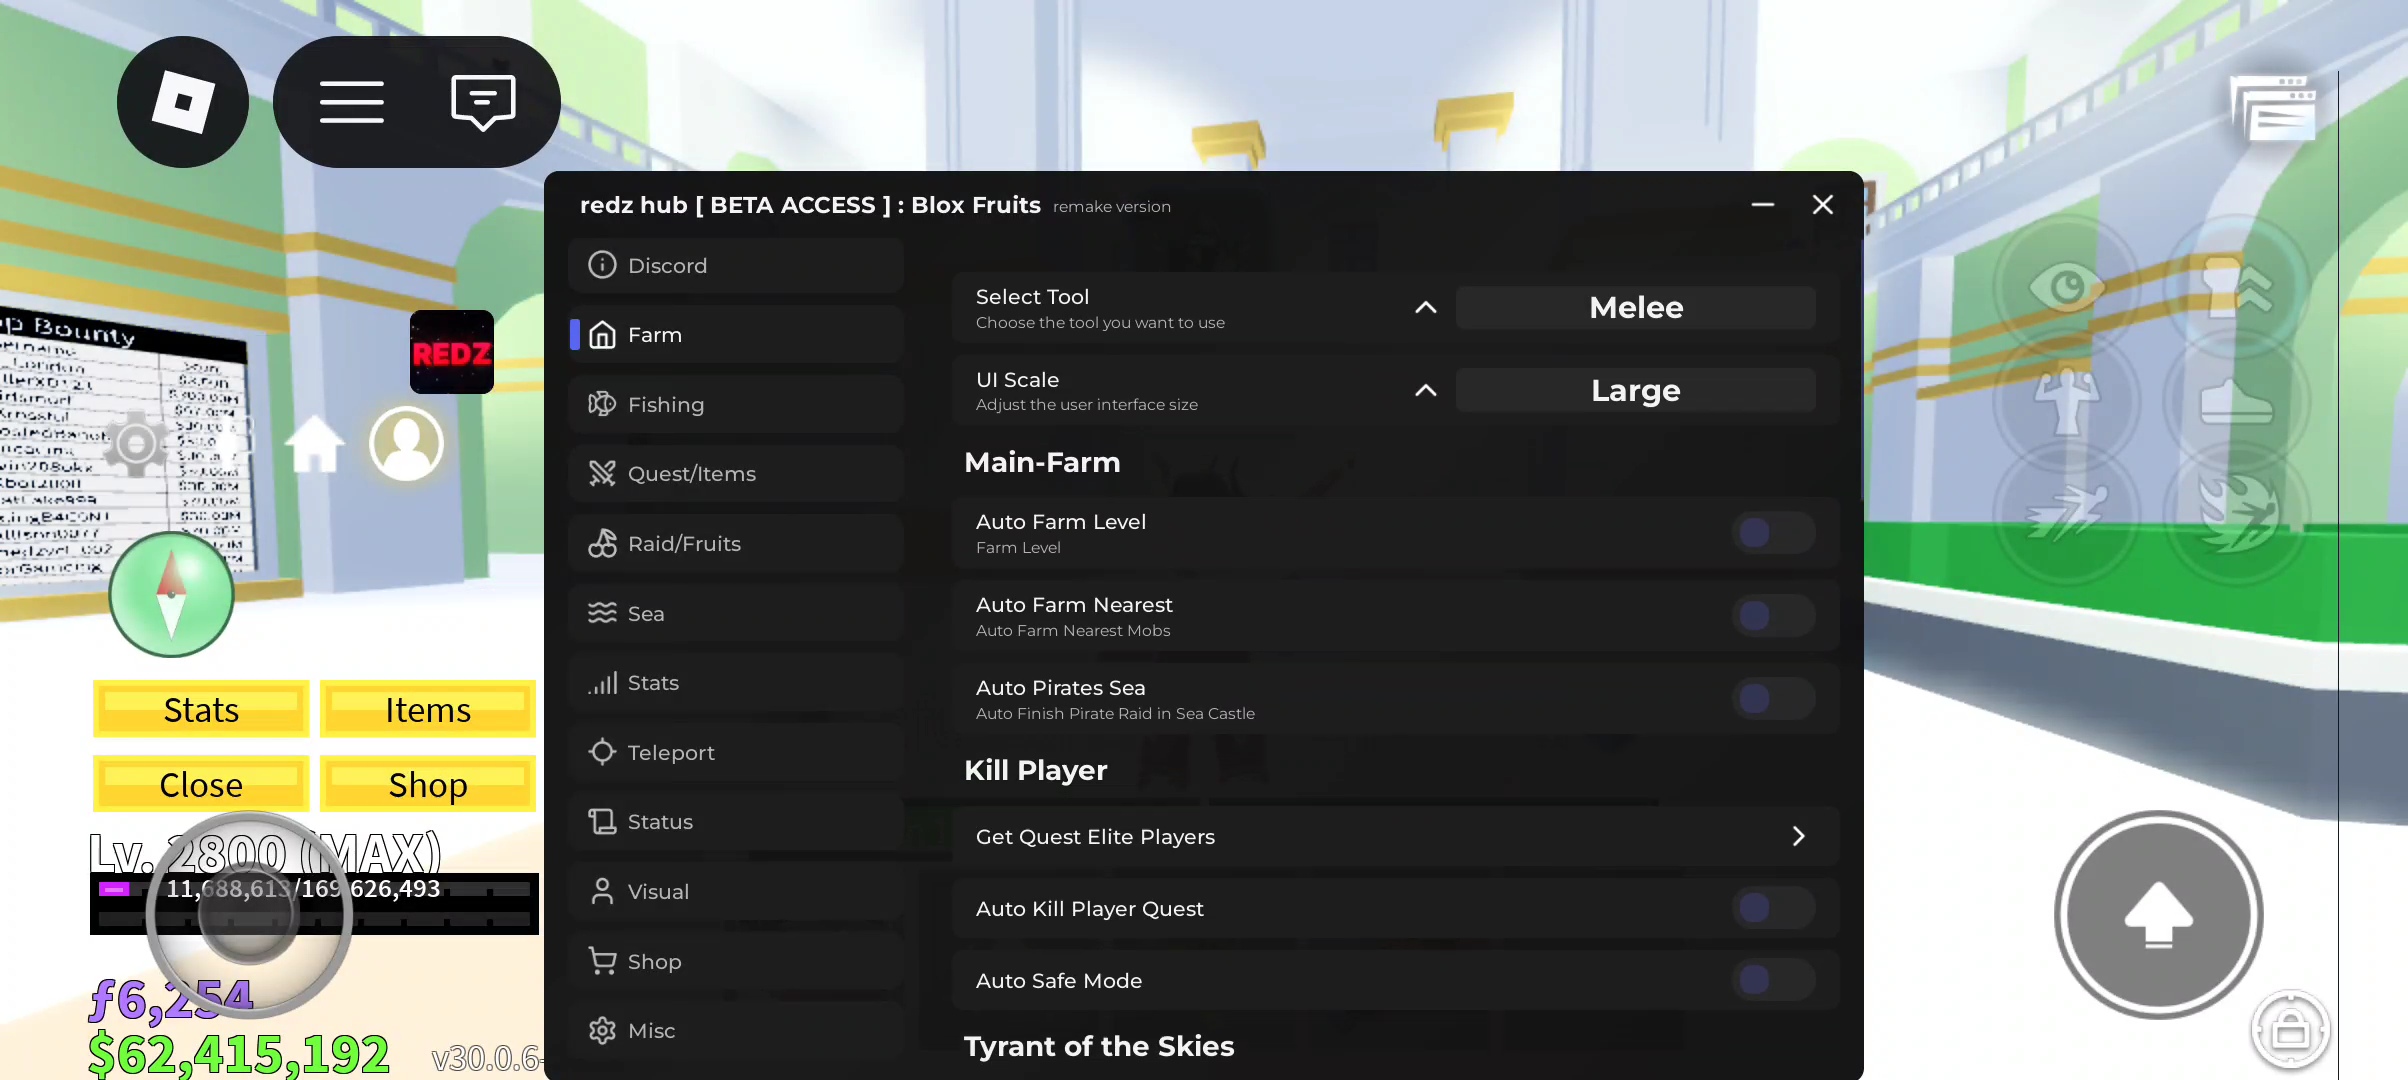The image size is (2408, 1080).
Task: Toggle Auto Farm Nearest on
Action: (1772, 616)
